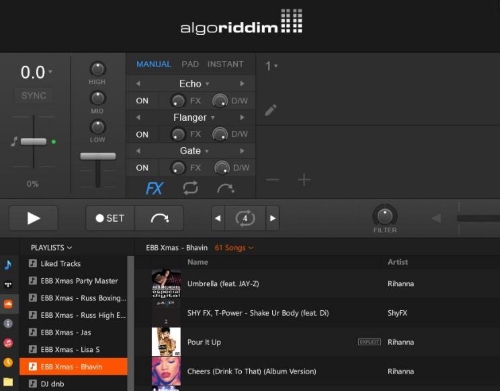Open EBB Xmas Party Master playlist
Screen dimensions: 500x391
coord(73,281)
